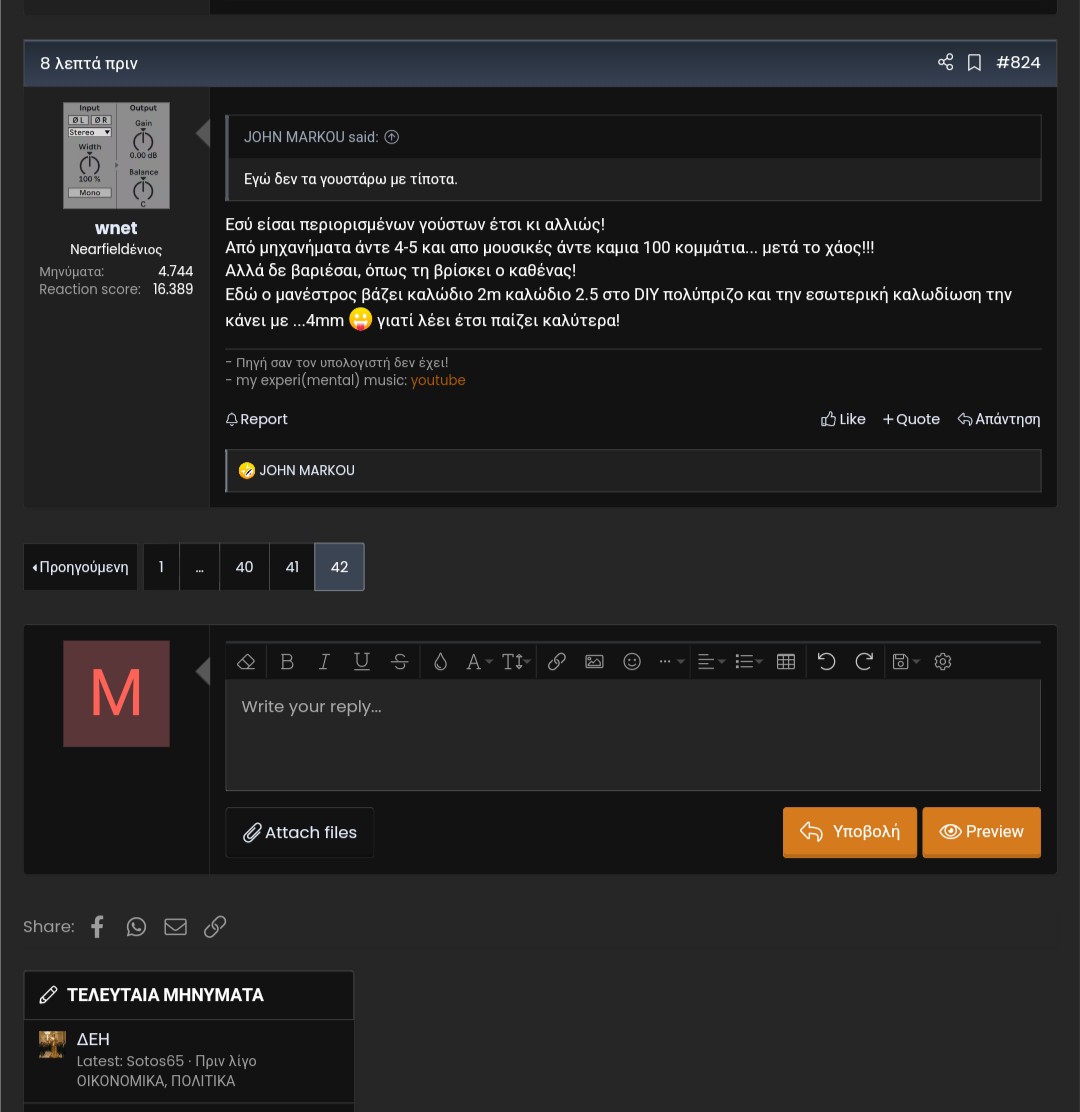Go to page 41
1080x1112 pixels.
[x=292, y=567]
